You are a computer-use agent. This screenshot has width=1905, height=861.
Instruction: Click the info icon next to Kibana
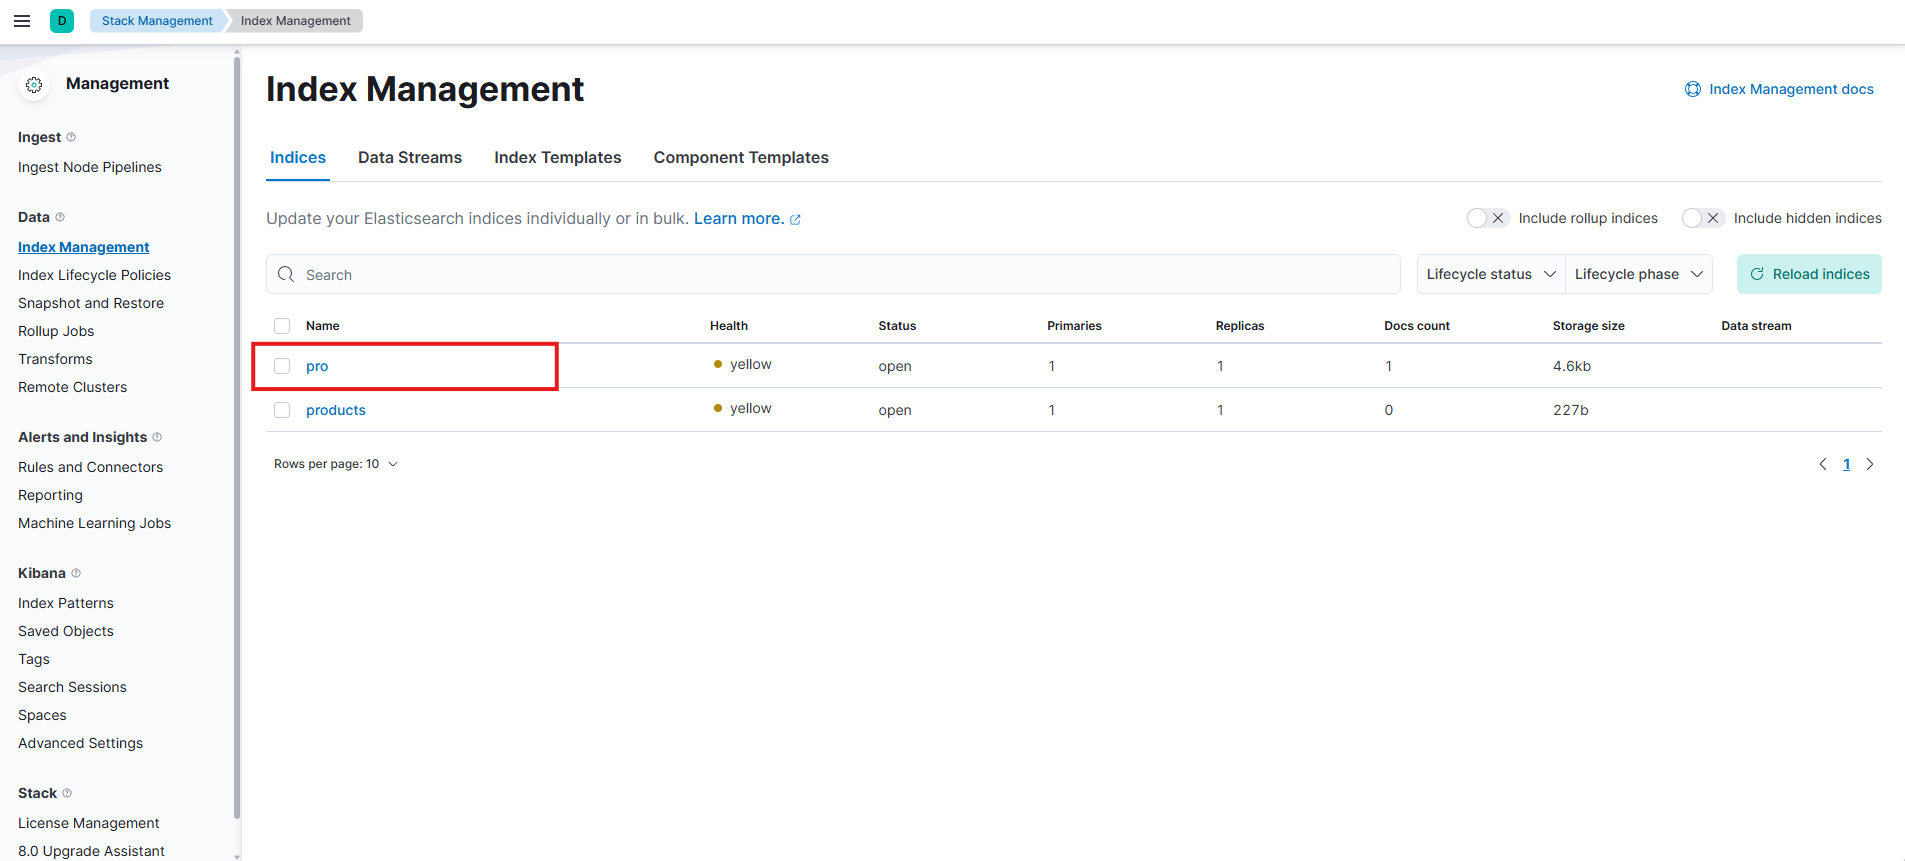(76, 573)
